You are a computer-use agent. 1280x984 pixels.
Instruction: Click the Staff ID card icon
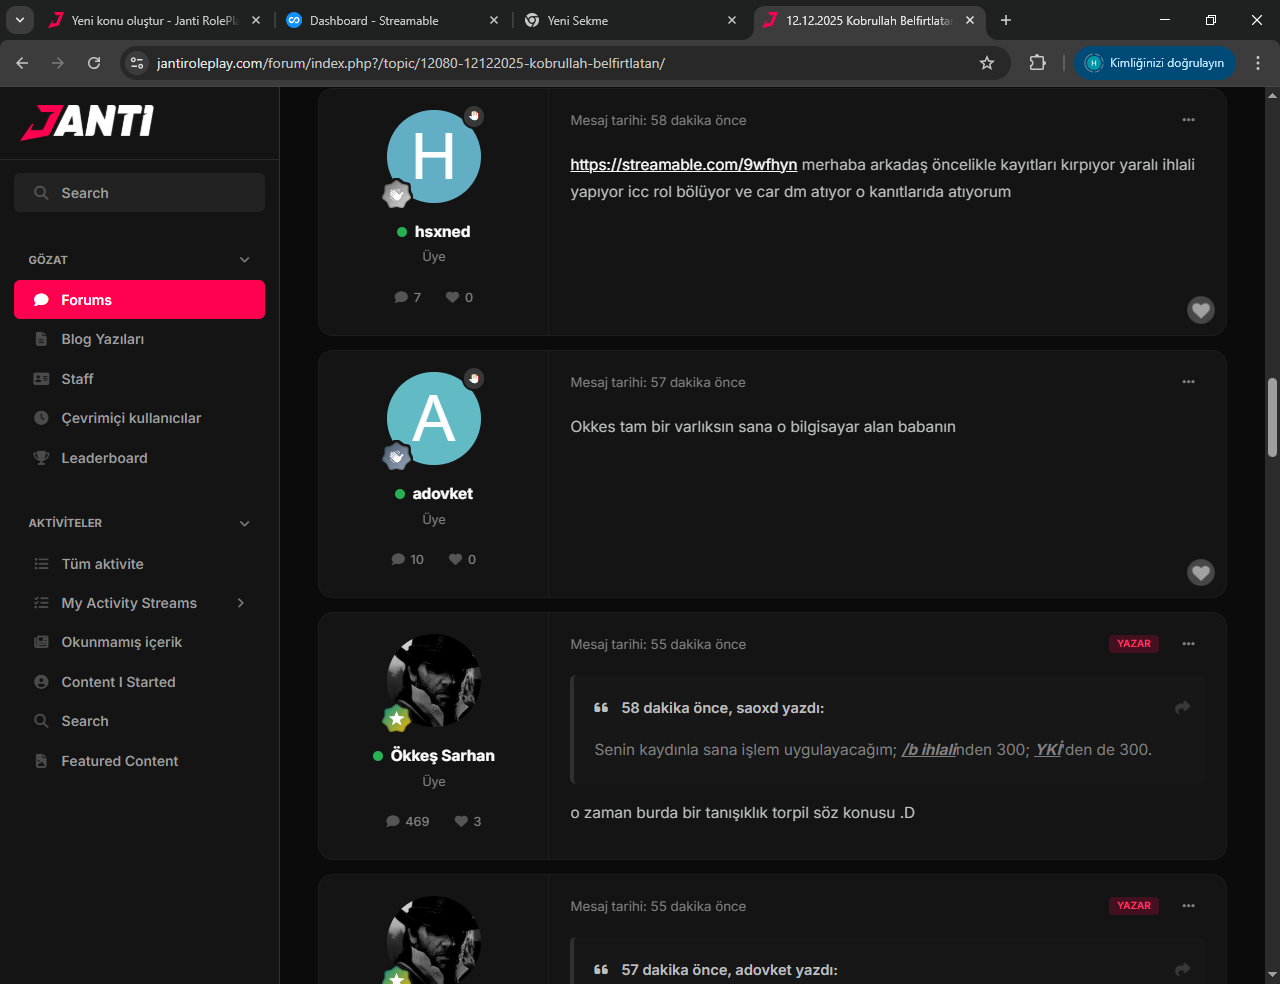[x=41, y=379]
